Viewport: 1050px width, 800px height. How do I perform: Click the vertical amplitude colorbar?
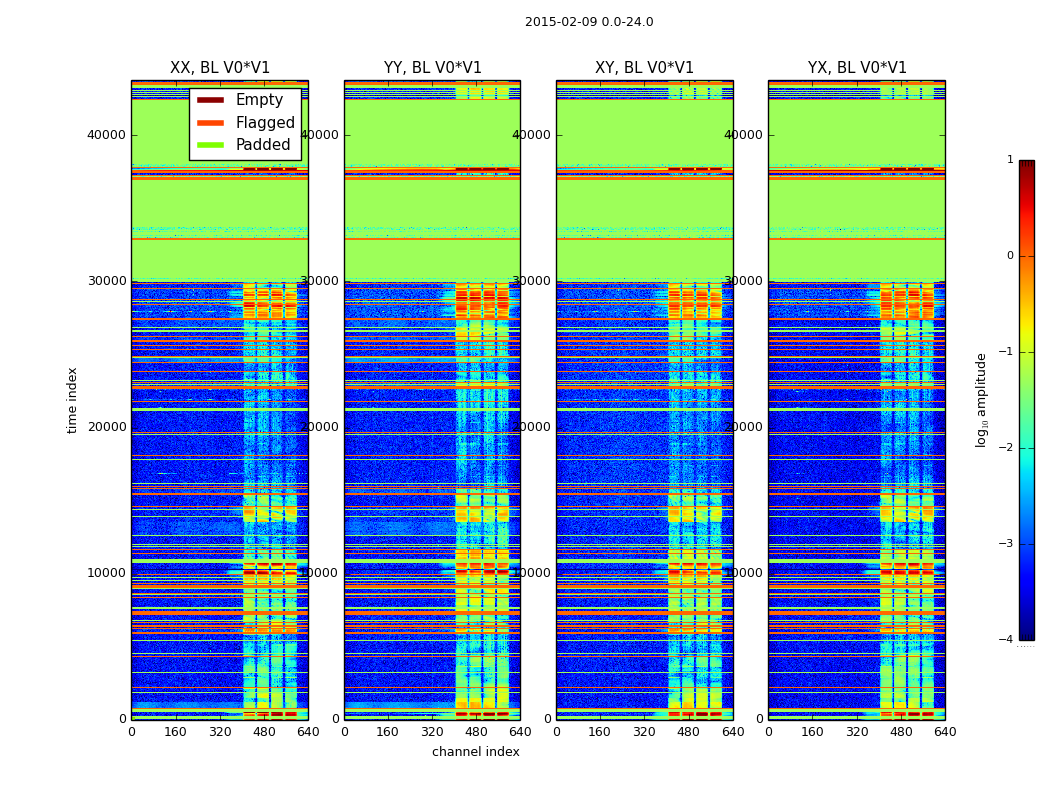pos(1026,400)
